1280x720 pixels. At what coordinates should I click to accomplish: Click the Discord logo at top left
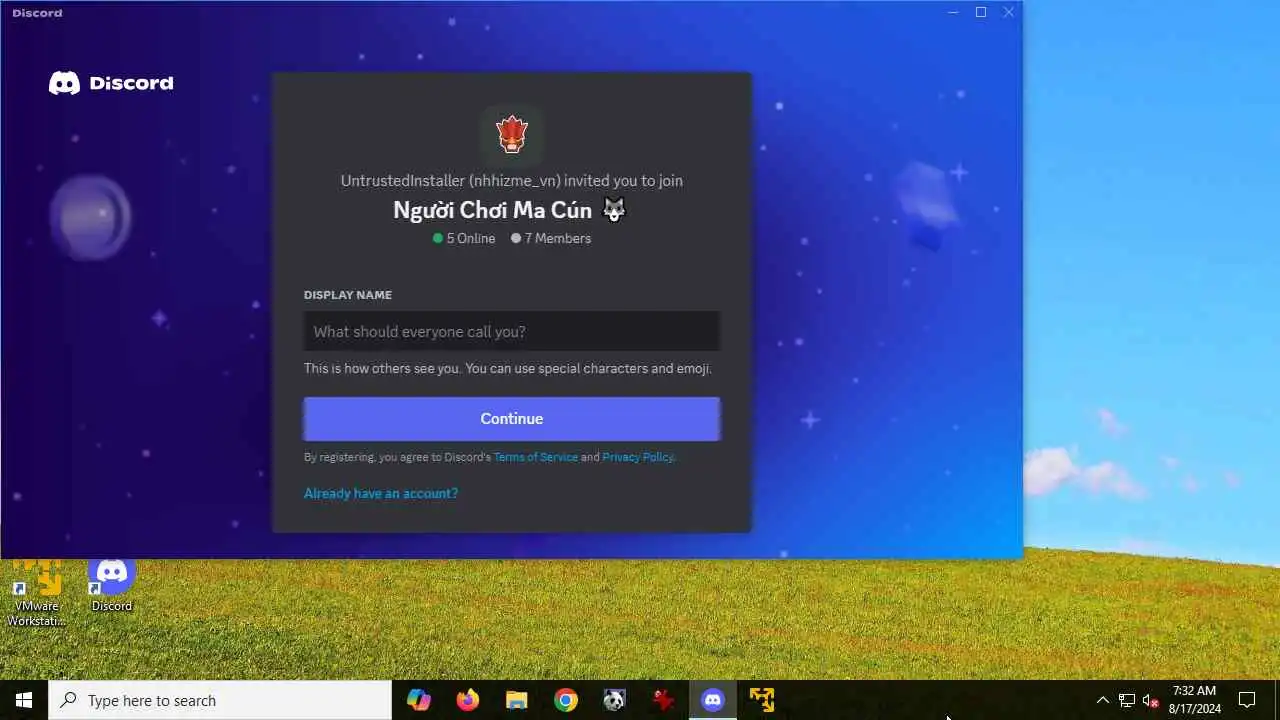tap(111, 83)
